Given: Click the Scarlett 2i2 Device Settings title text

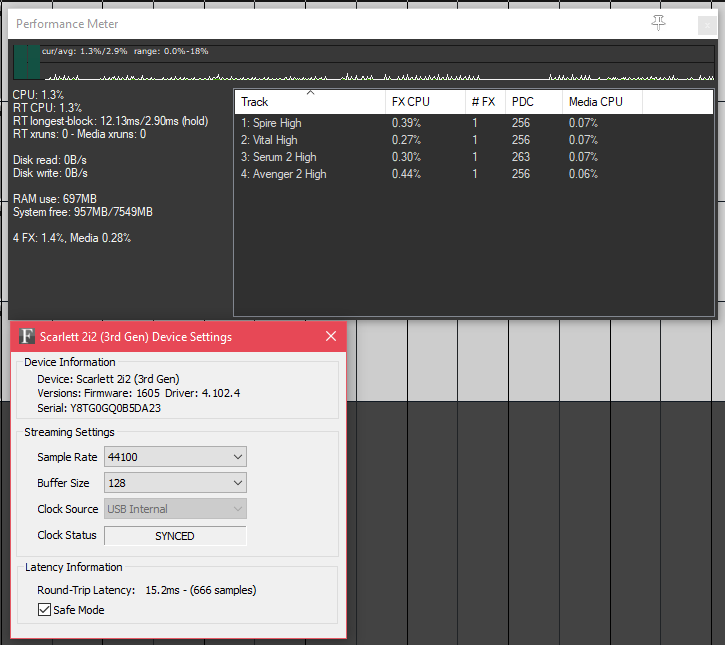Looking at the screenshot, I should click(136, 337).
